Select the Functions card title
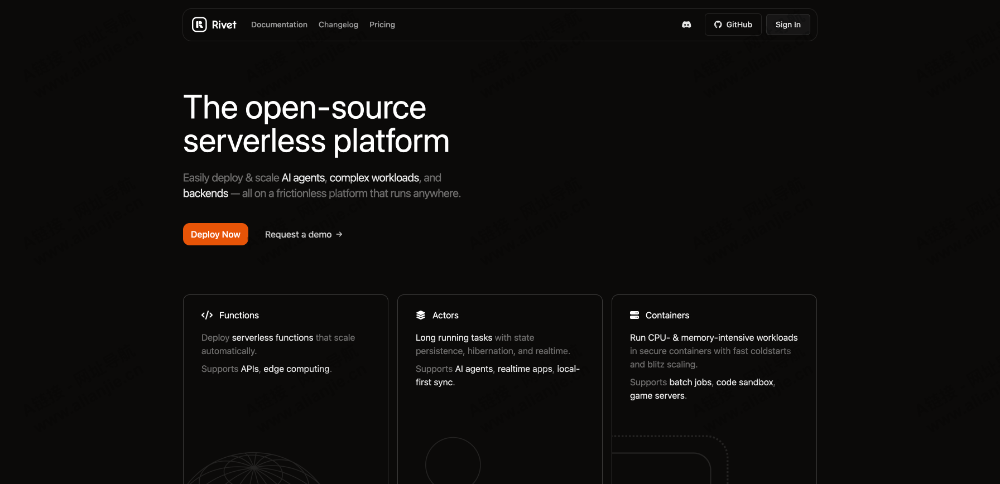 coord(239,315)
